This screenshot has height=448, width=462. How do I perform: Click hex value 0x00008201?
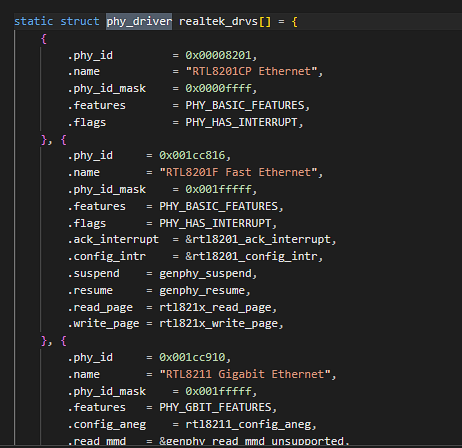click(218, 55)
